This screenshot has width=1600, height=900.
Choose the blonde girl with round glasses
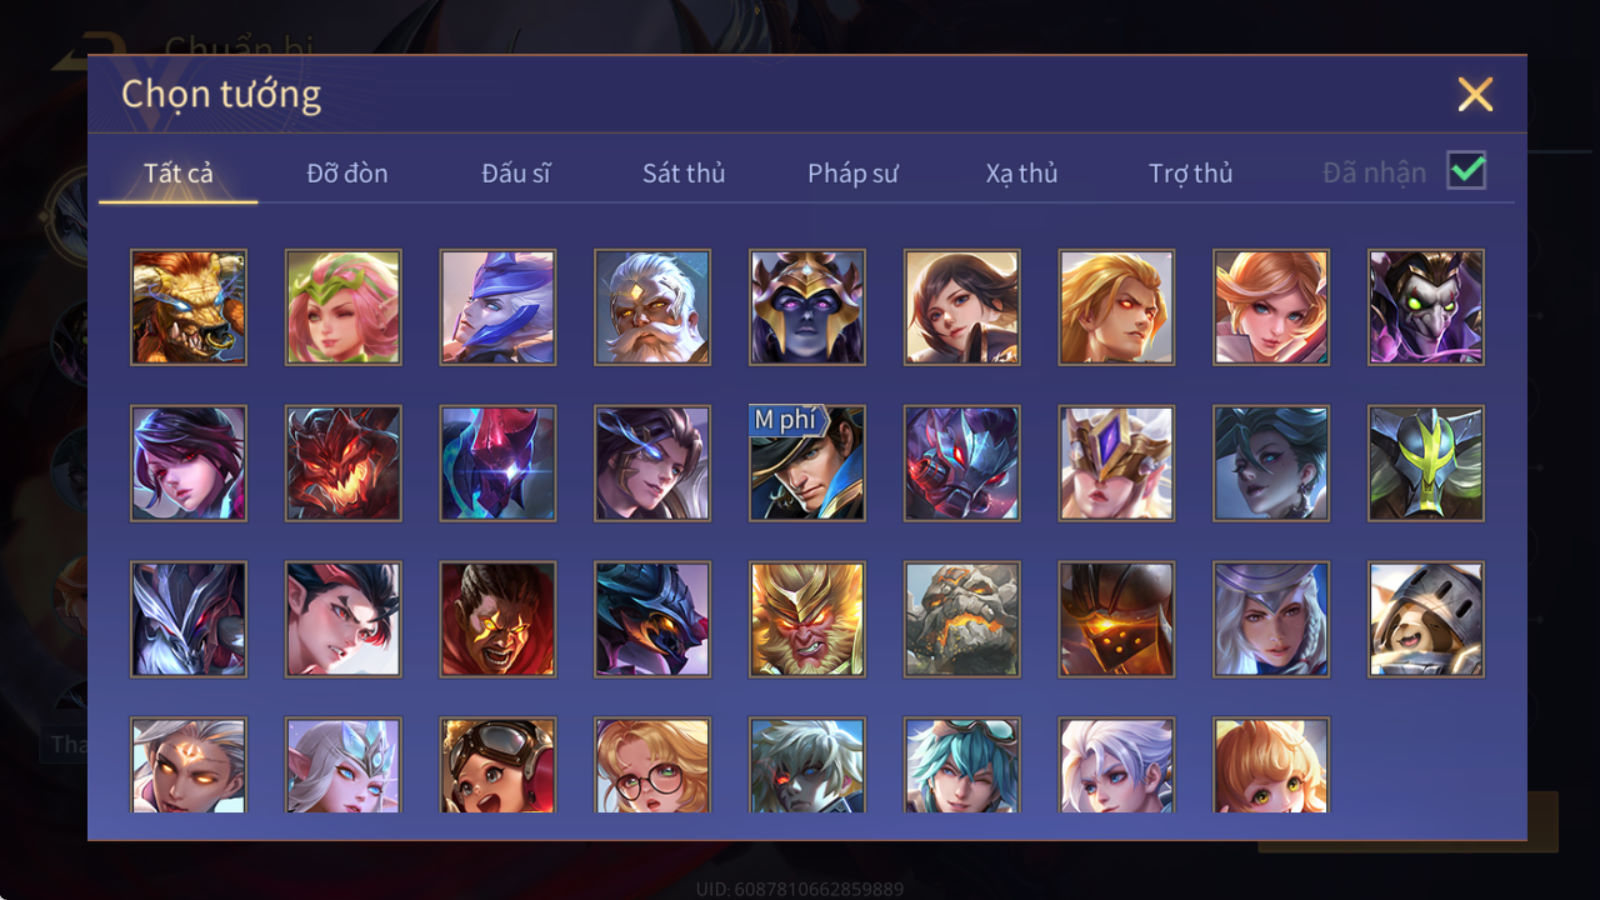point(652,765)
